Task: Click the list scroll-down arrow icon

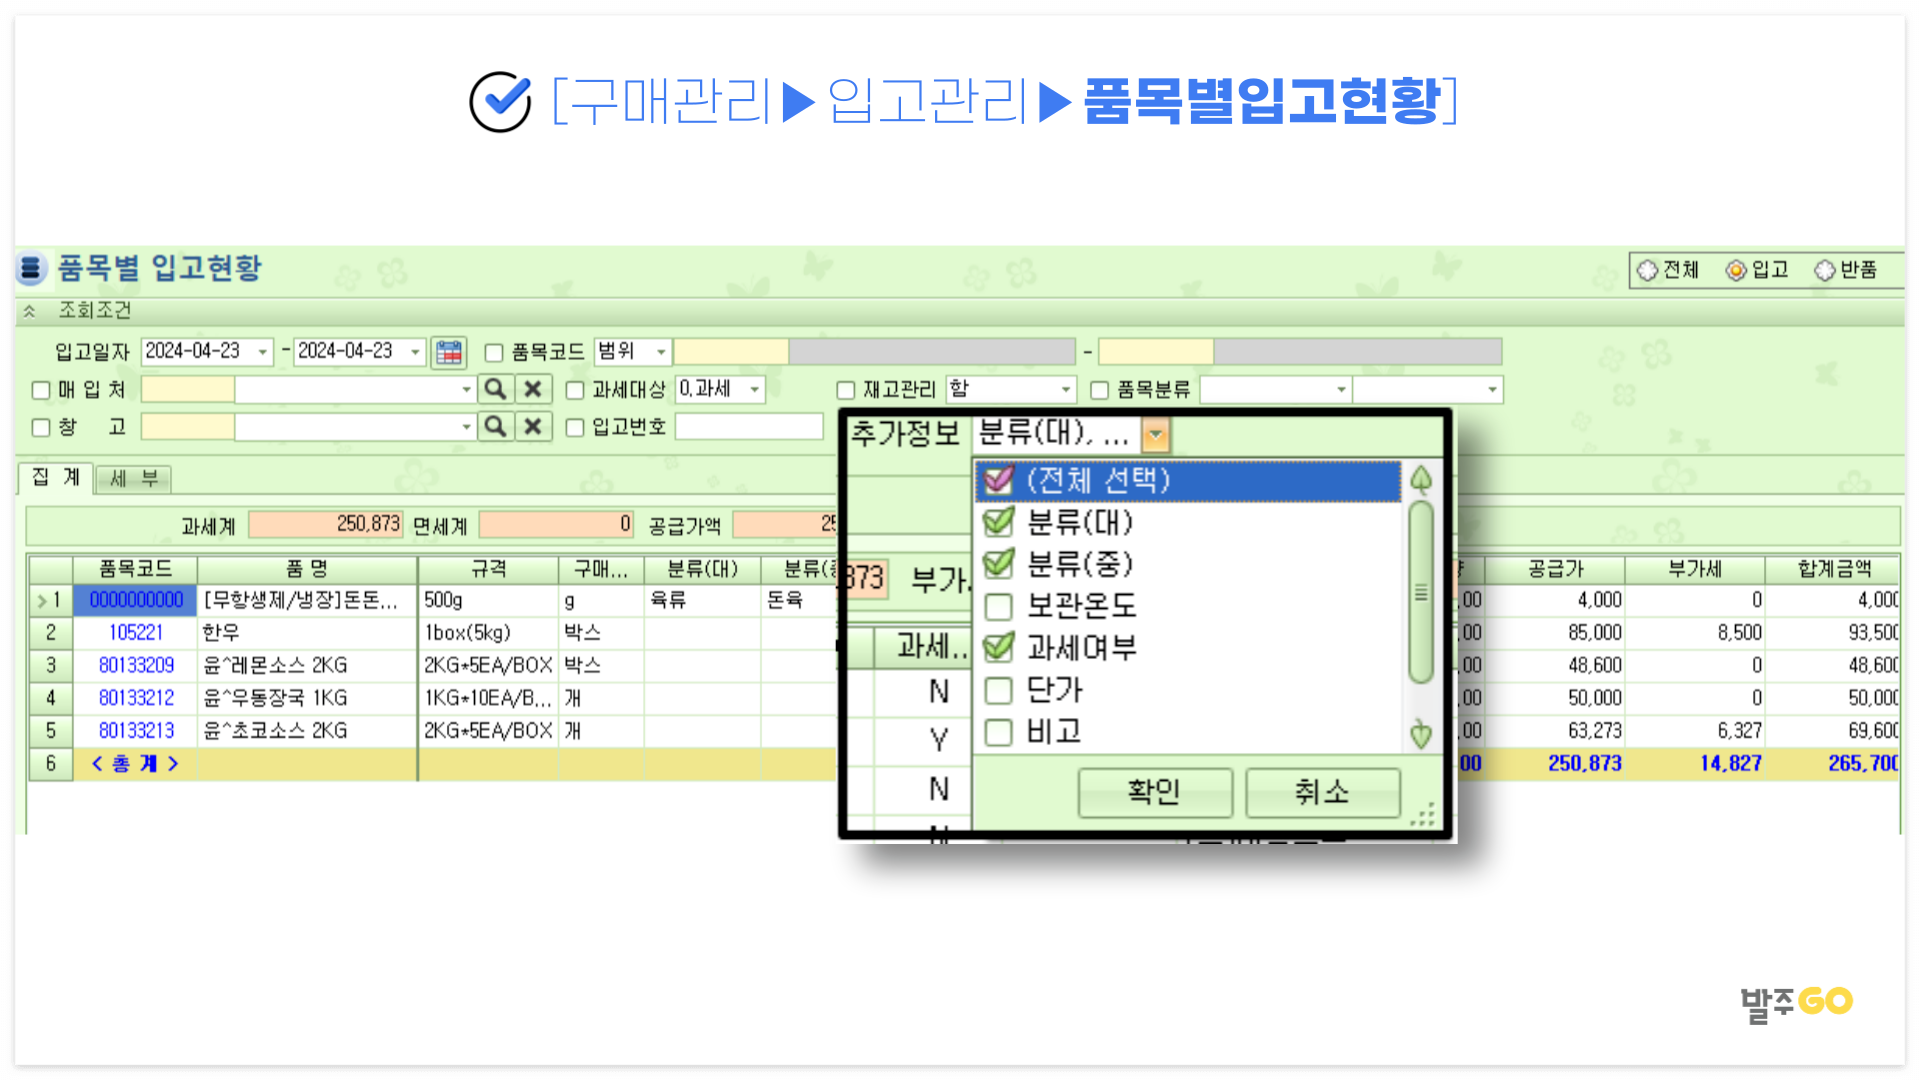Action: pyautogui.click(x=1421, y=735)
